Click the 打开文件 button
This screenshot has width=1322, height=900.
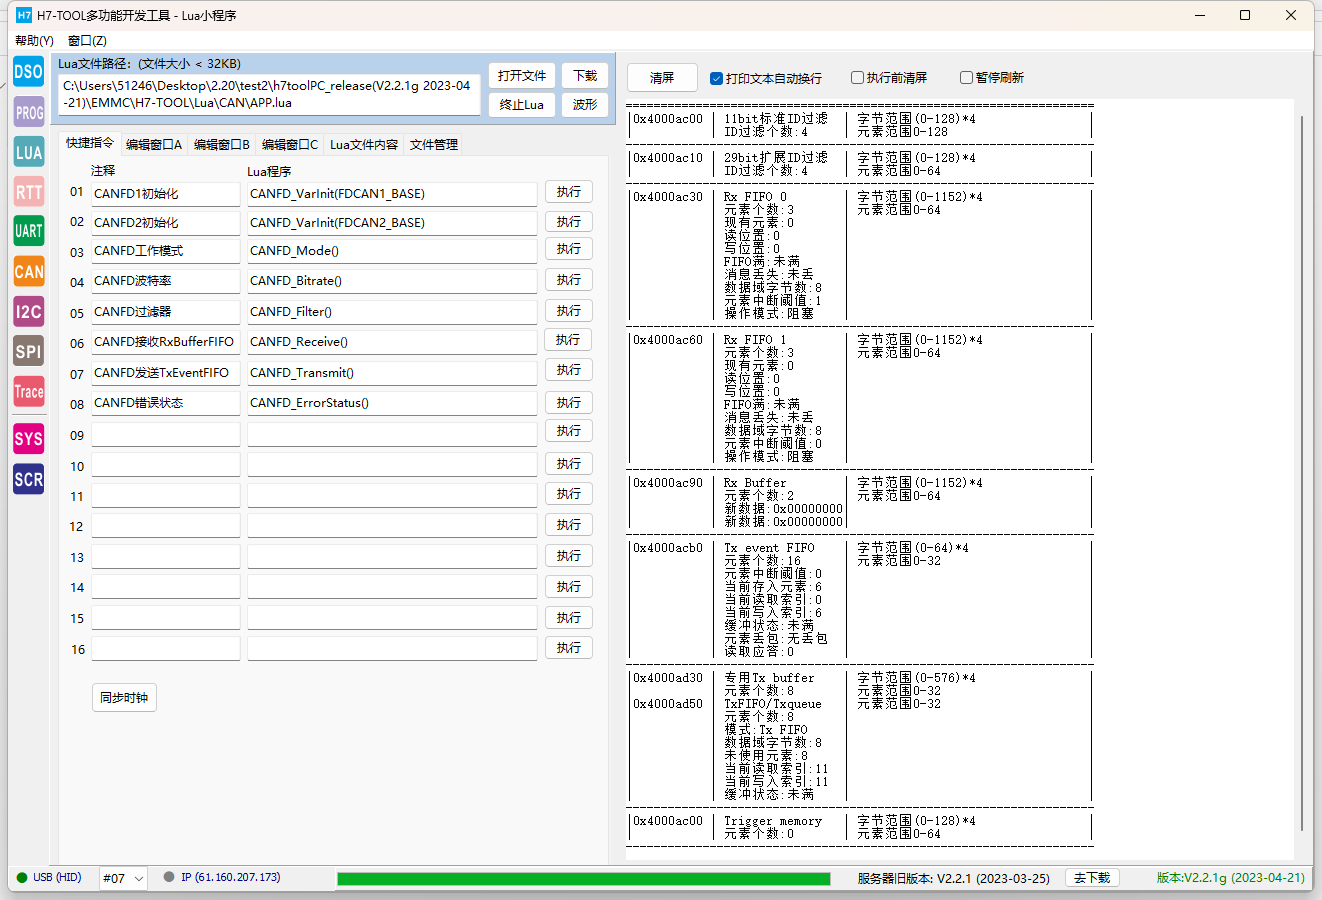coord(522,76)
